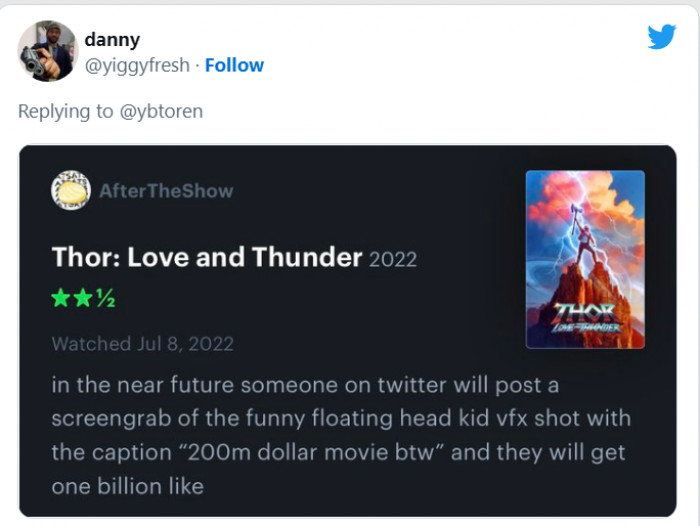Click the "one billion like" final line

128,486
